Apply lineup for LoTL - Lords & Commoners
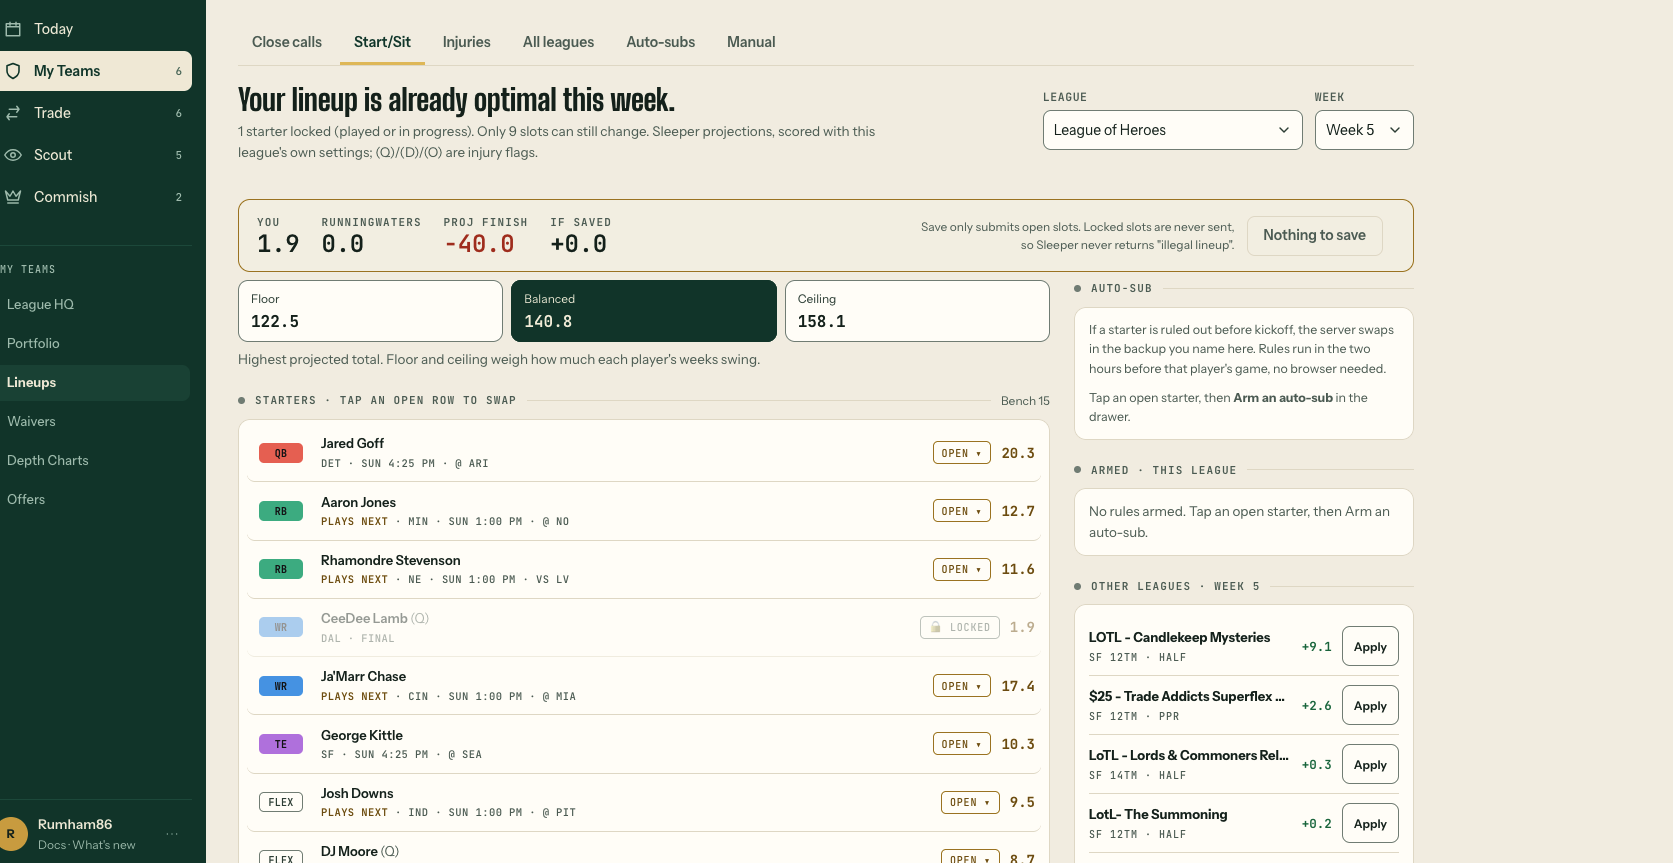This screenshot has height=863, width=1673. click(x=1370, y=764)
